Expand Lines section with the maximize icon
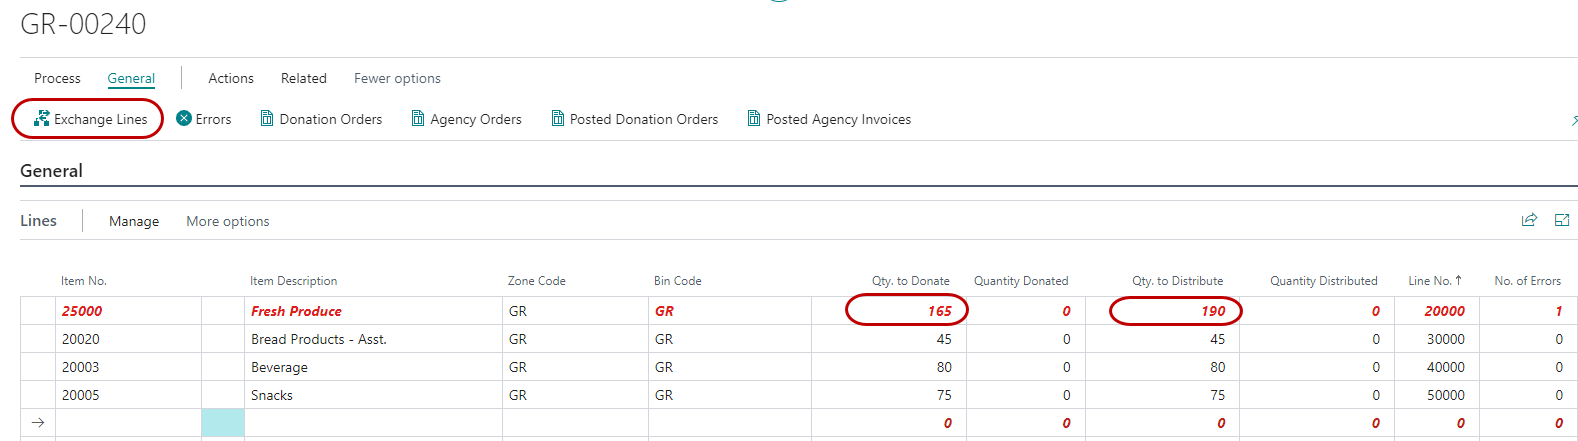 (1562, 220)
